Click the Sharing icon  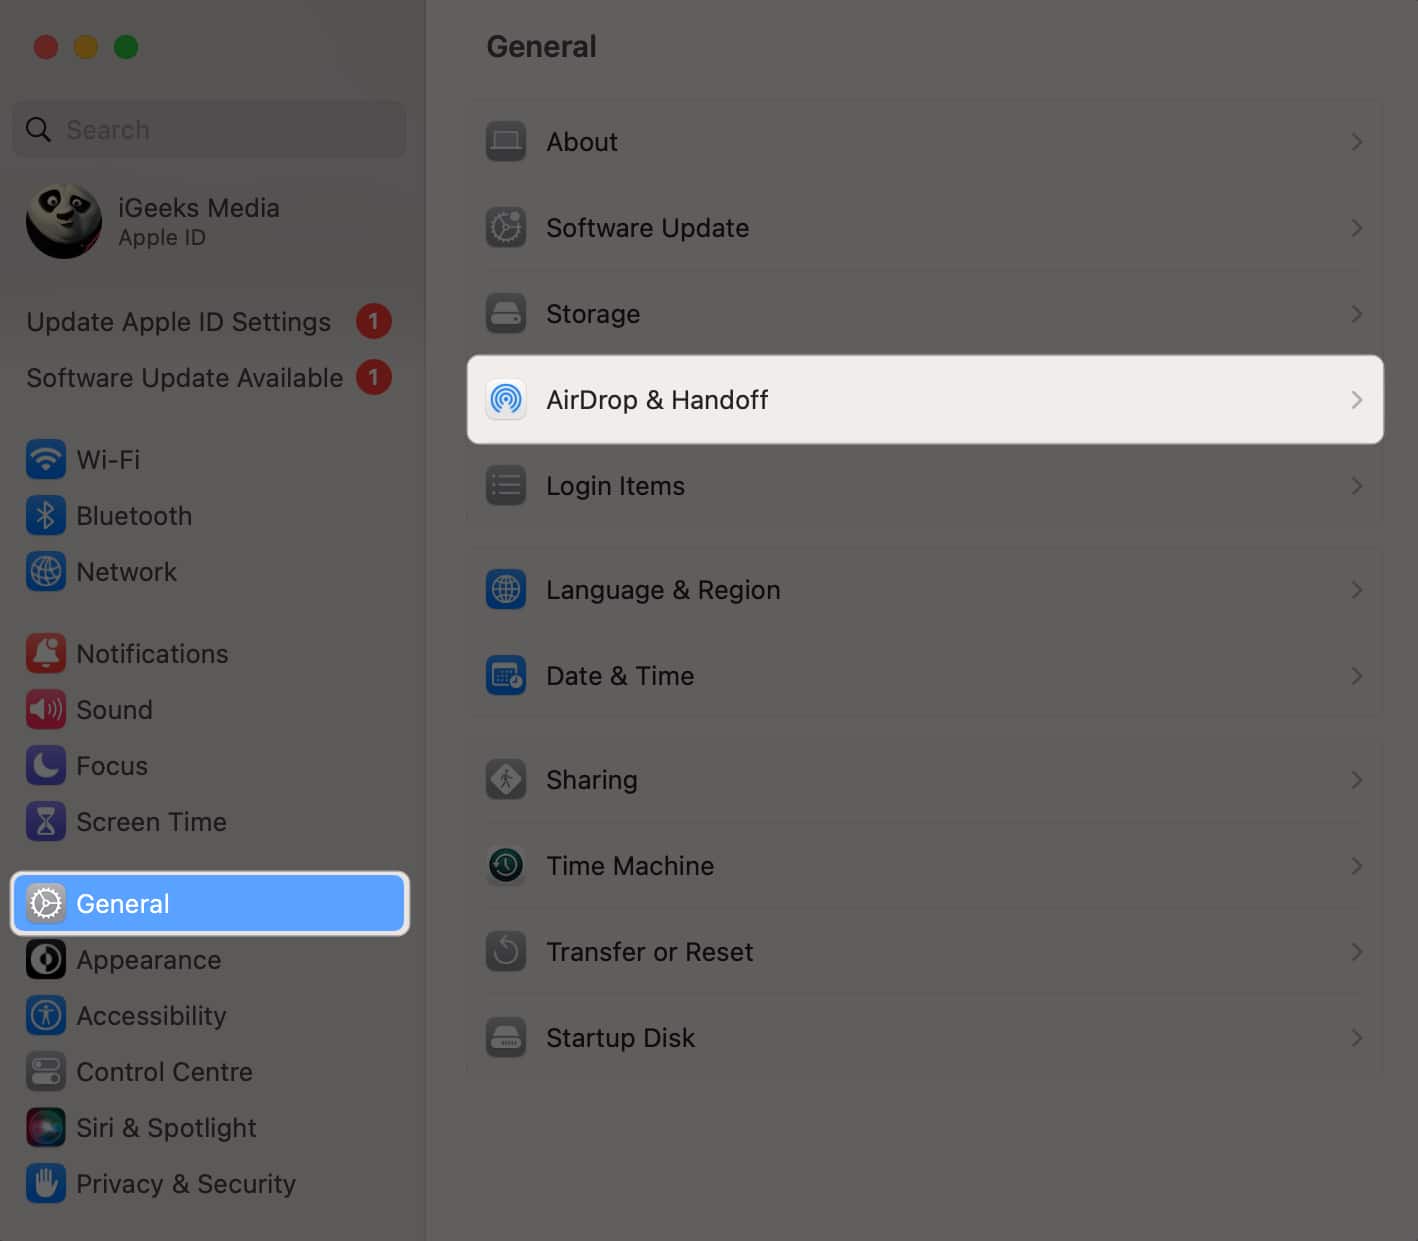506,780
